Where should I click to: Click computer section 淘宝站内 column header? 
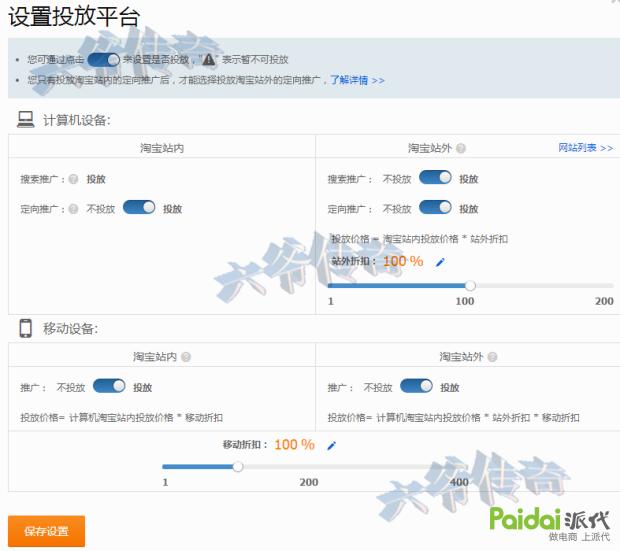162,148
